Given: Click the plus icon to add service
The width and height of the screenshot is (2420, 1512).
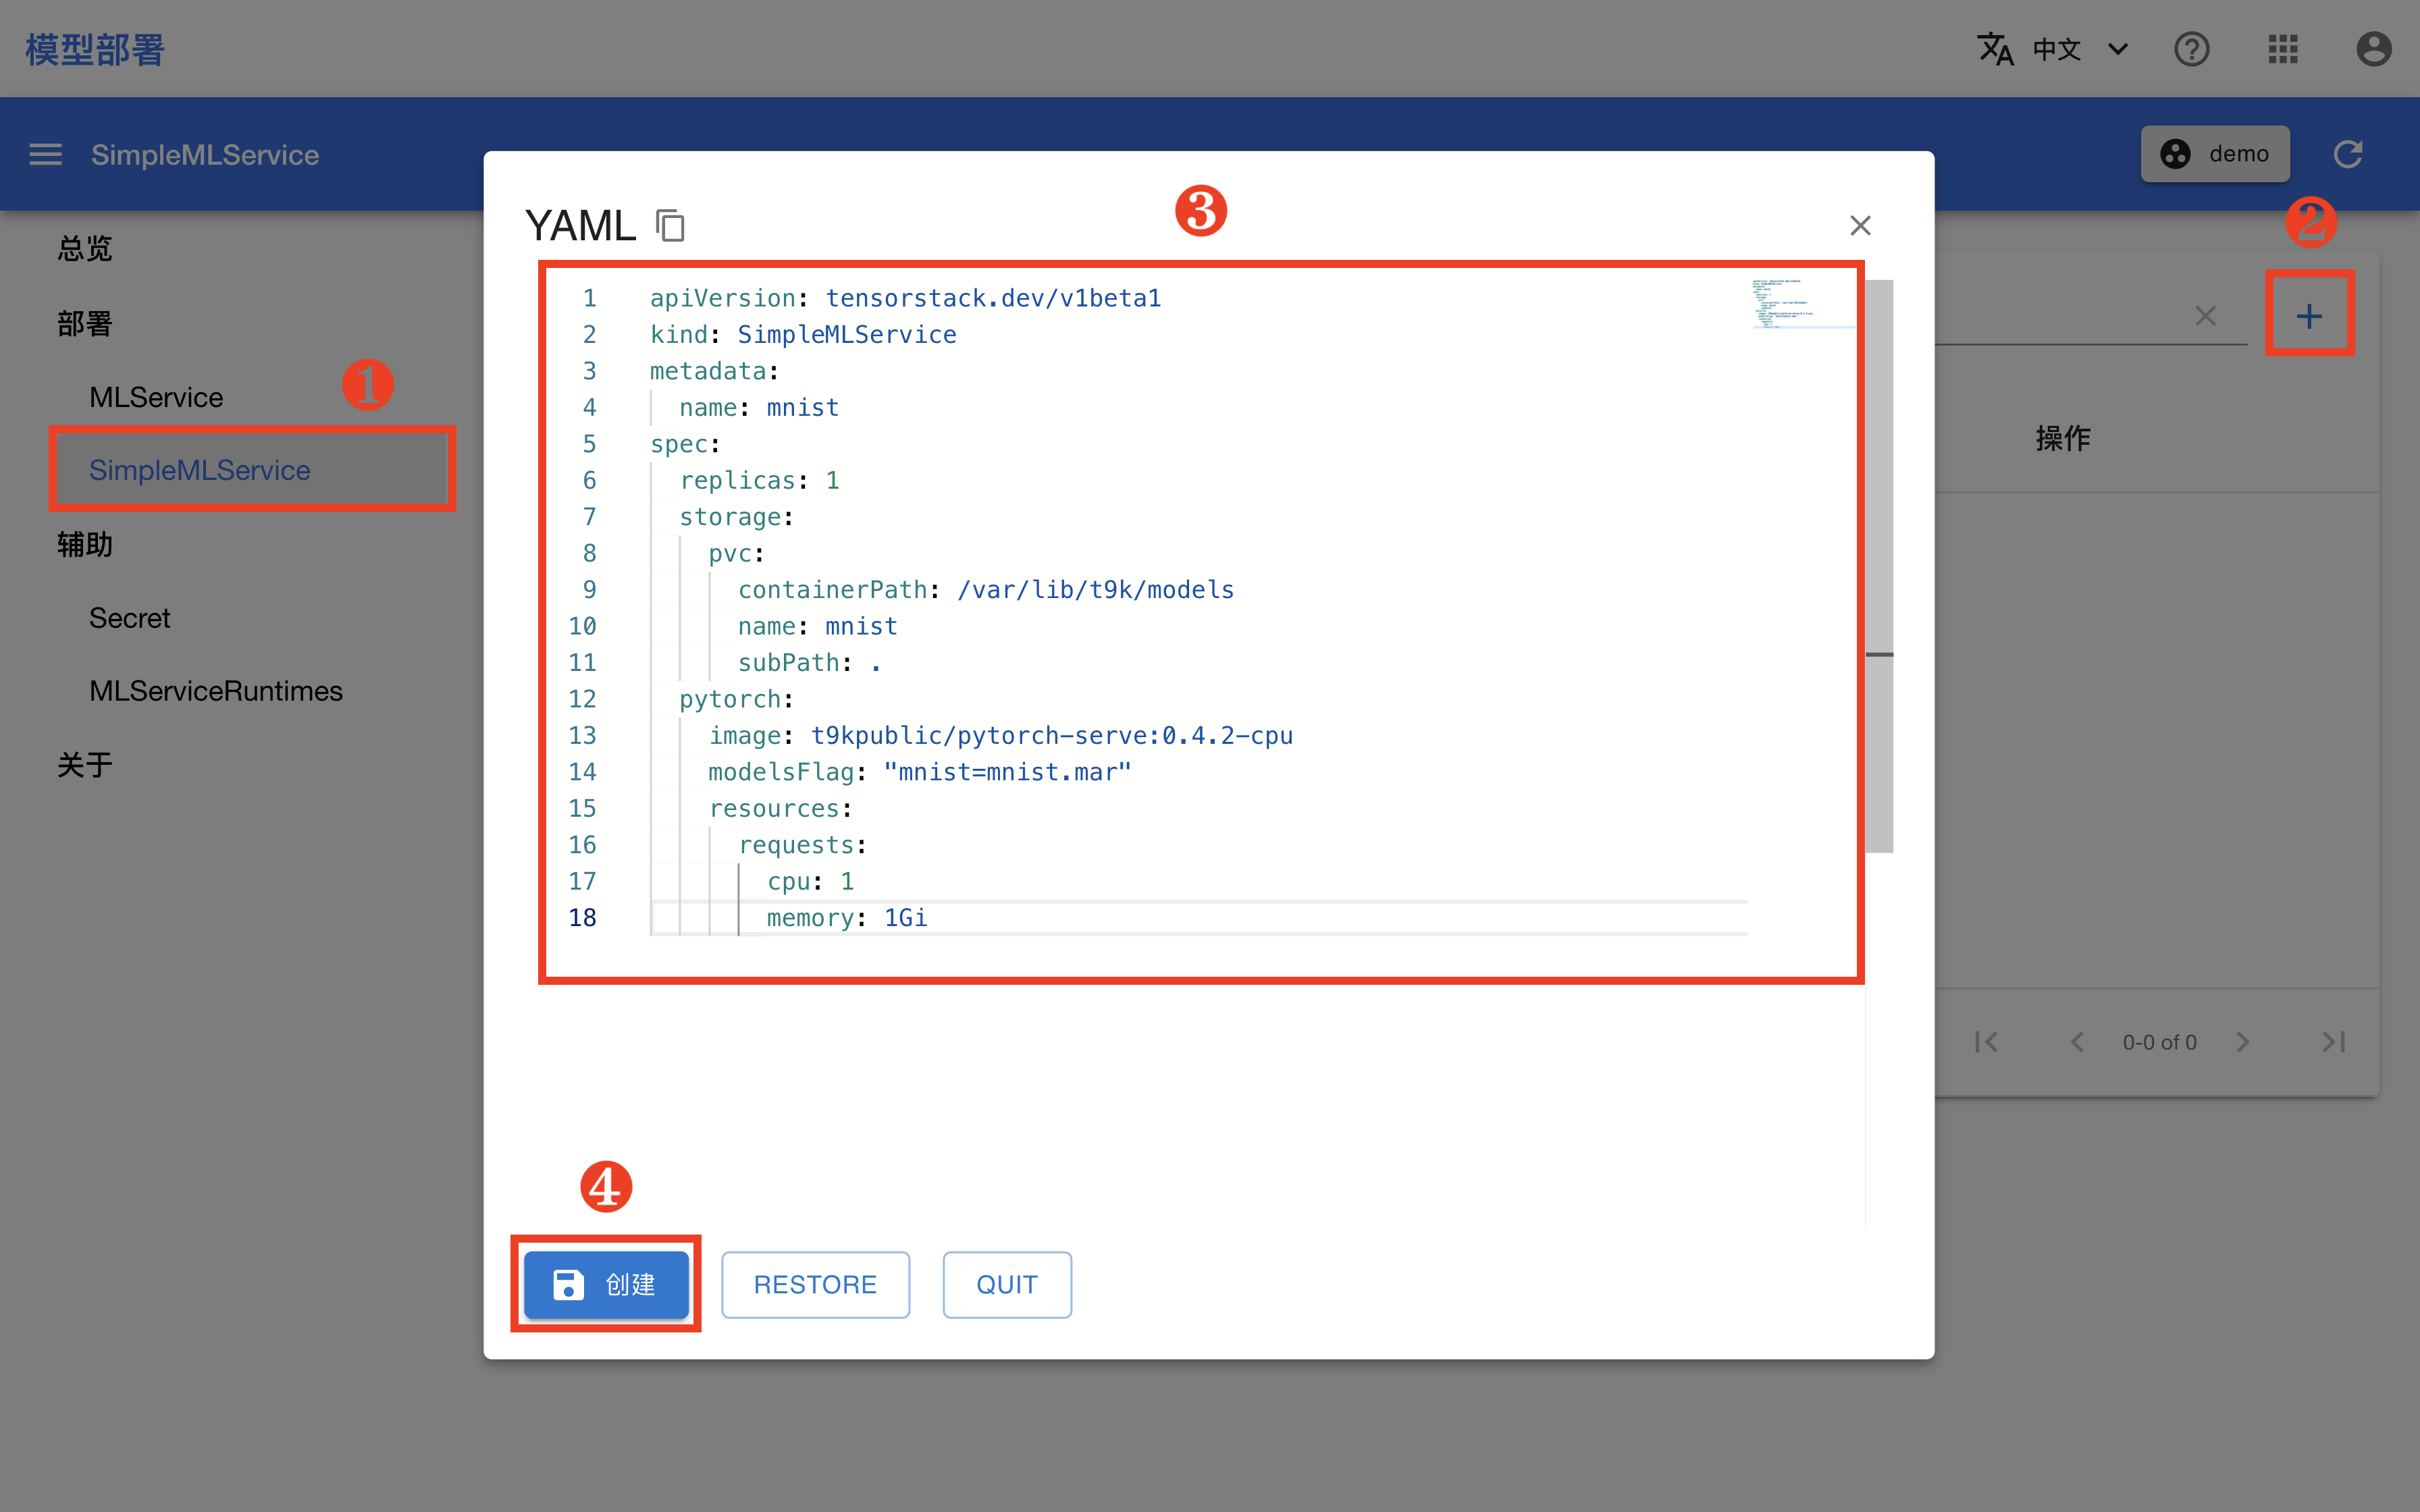Looking at the screenshot, I should (2309, 316).
